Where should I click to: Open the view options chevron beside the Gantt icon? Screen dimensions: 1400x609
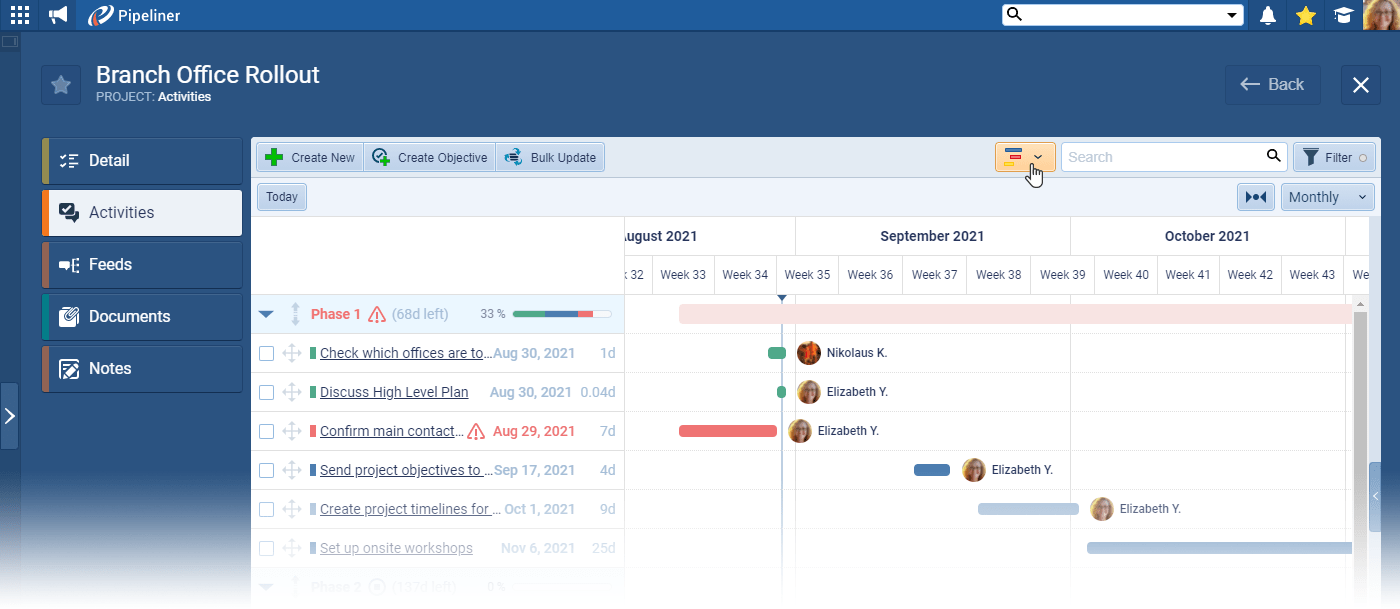pyautogui.click(x=1037, y=157)
